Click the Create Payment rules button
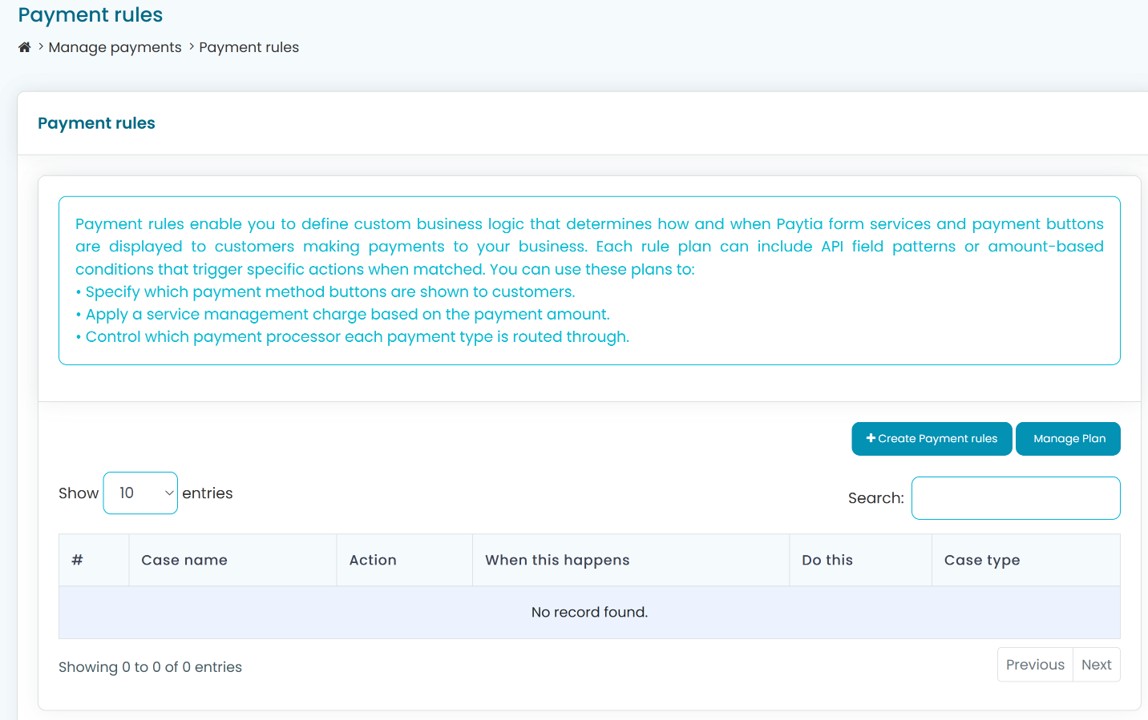The width and height of the screenshot is (1148, 720). (931, 439)
